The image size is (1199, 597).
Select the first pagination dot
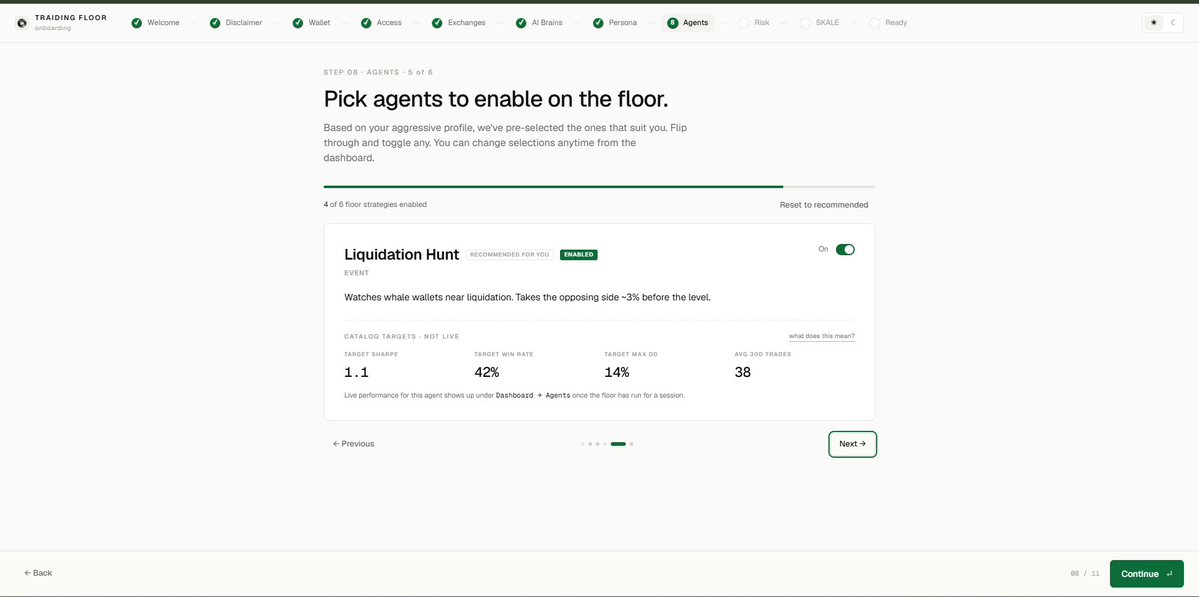582,443
